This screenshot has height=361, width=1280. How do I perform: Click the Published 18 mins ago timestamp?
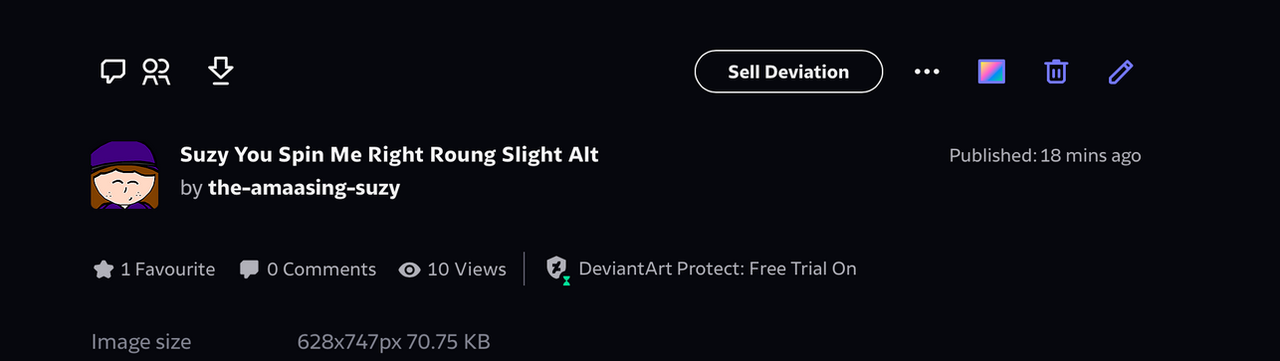click(x=1045, y=156)
